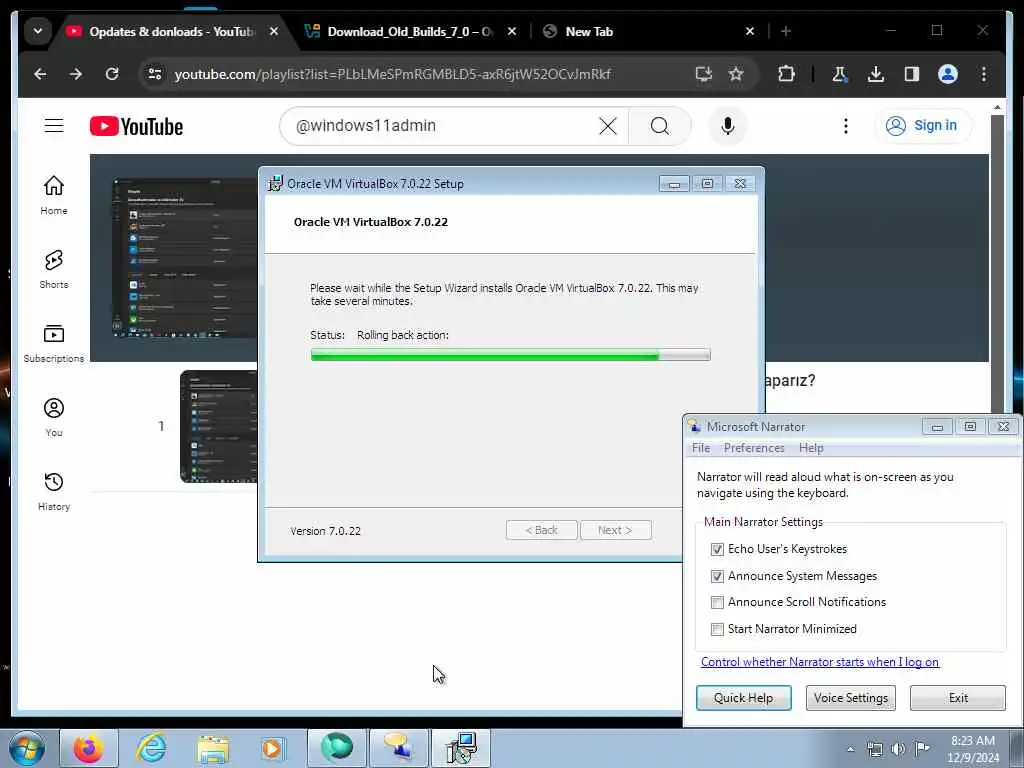Click the YouTube logo
The height and width of the screenshot is (768, 1024).
coord(136,126)
